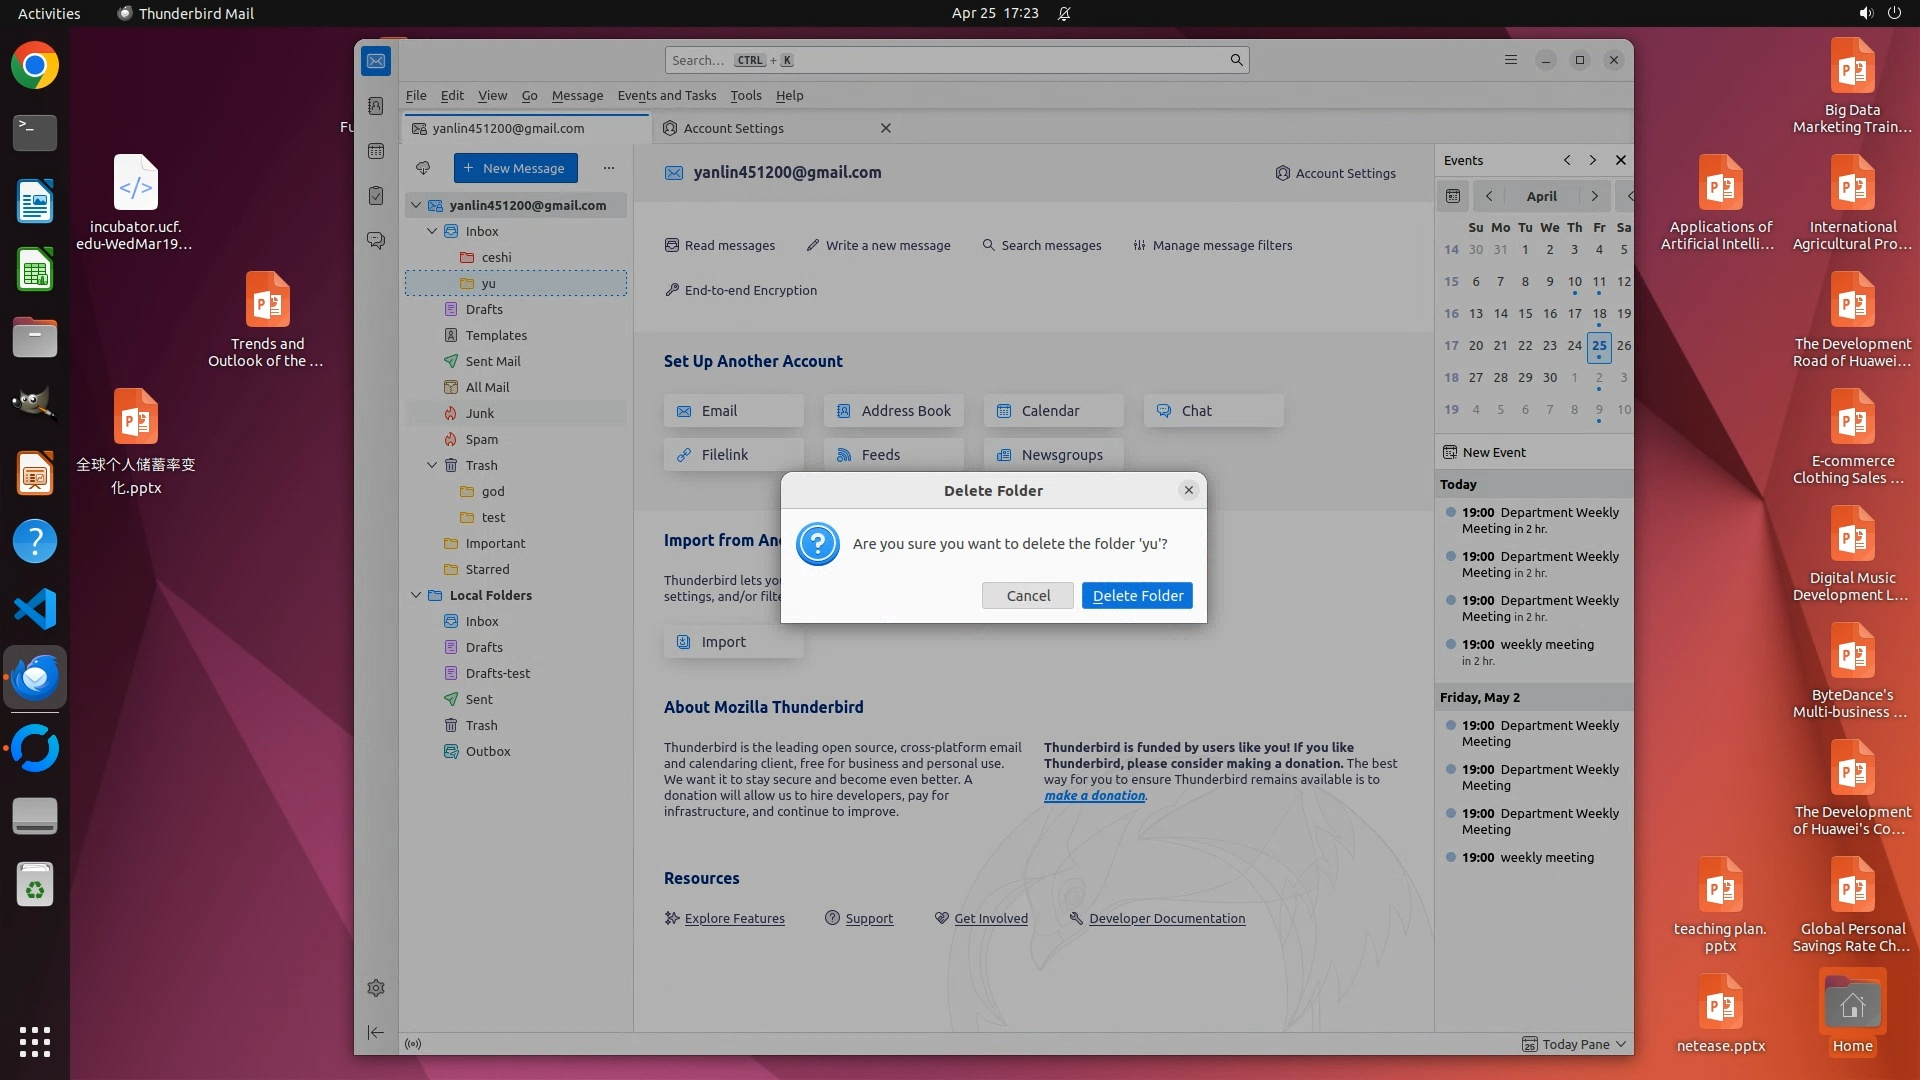Open the Chat space icon
This screenshot has width=1920, height=1080.
click(x=376, y=241)
